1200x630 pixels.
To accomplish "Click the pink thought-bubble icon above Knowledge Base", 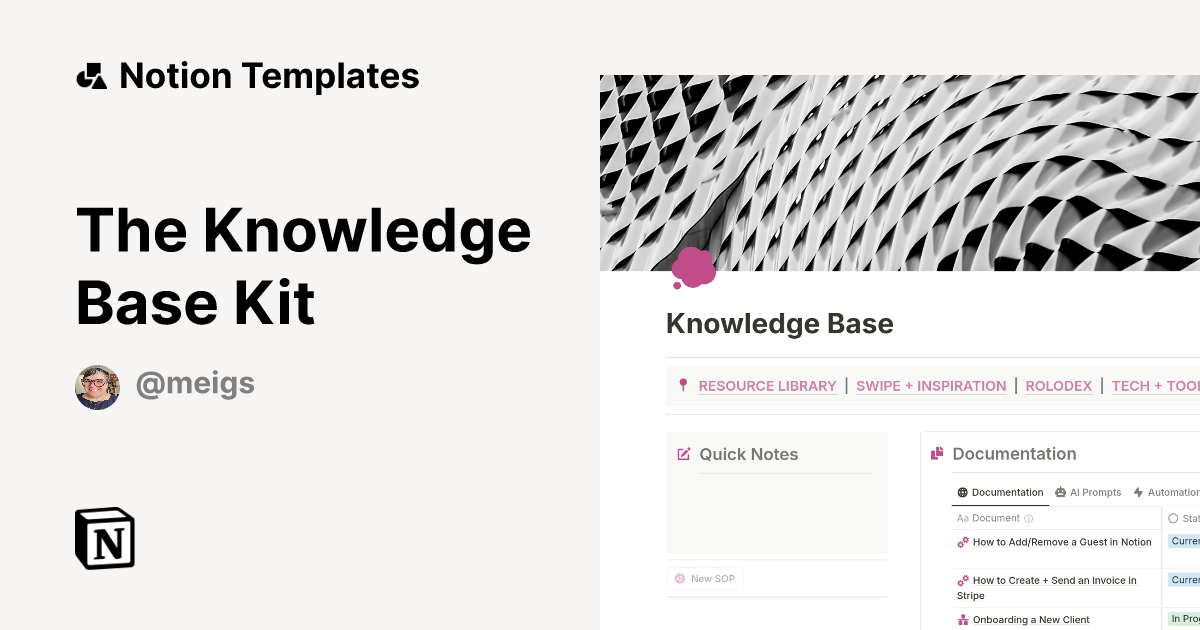I will coord(695,266).
